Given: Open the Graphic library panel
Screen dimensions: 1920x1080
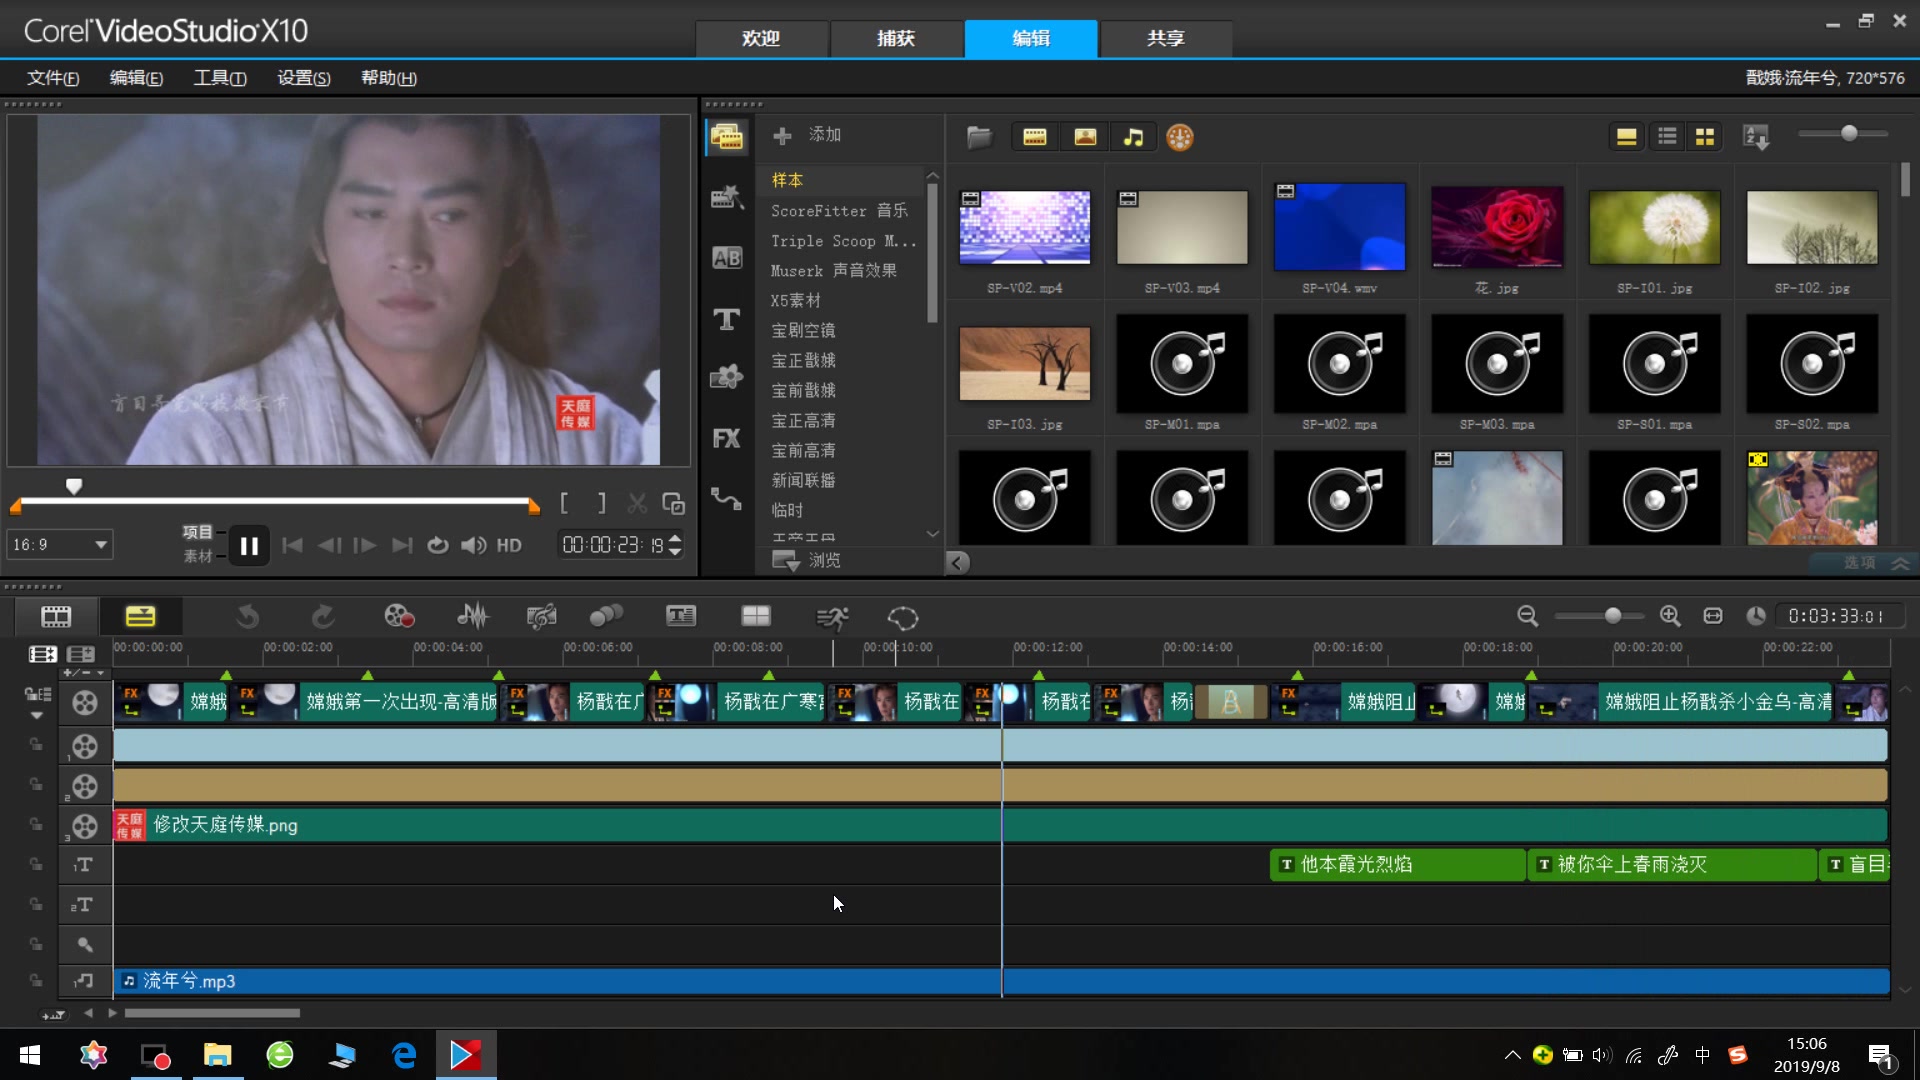Looking at the screenshot, I should (727, 377).
